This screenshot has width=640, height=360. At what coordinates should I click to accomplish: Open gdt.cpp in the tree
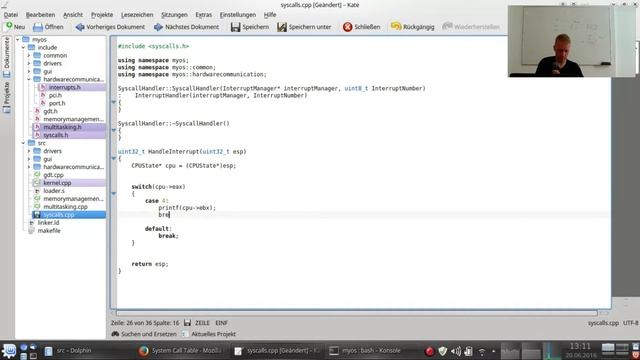[x=53, y=175]
